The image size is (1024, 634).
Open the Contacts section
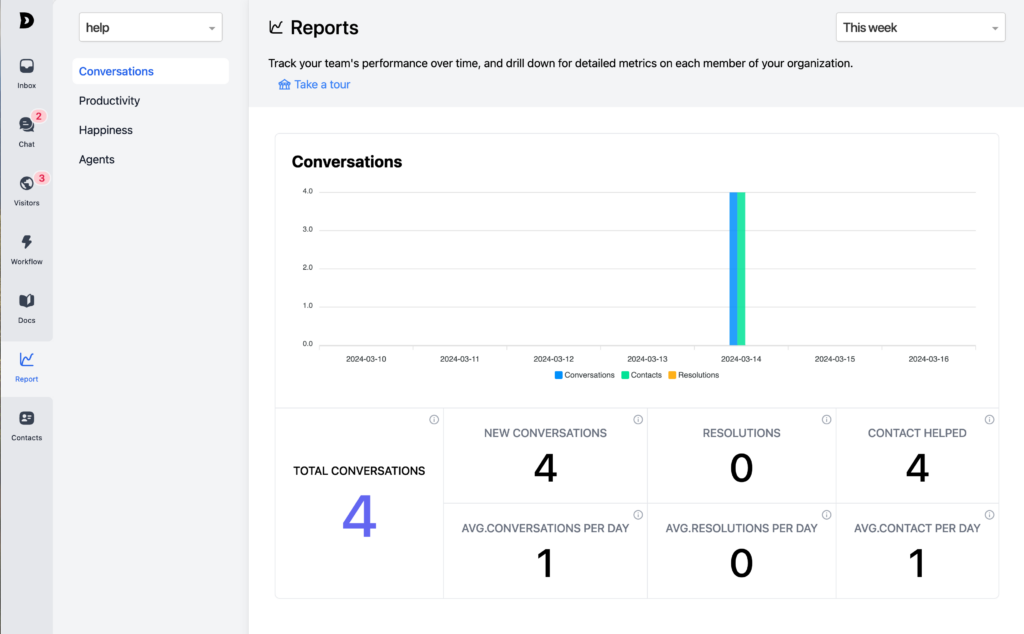pyautogui.click(x=26, y=423)
